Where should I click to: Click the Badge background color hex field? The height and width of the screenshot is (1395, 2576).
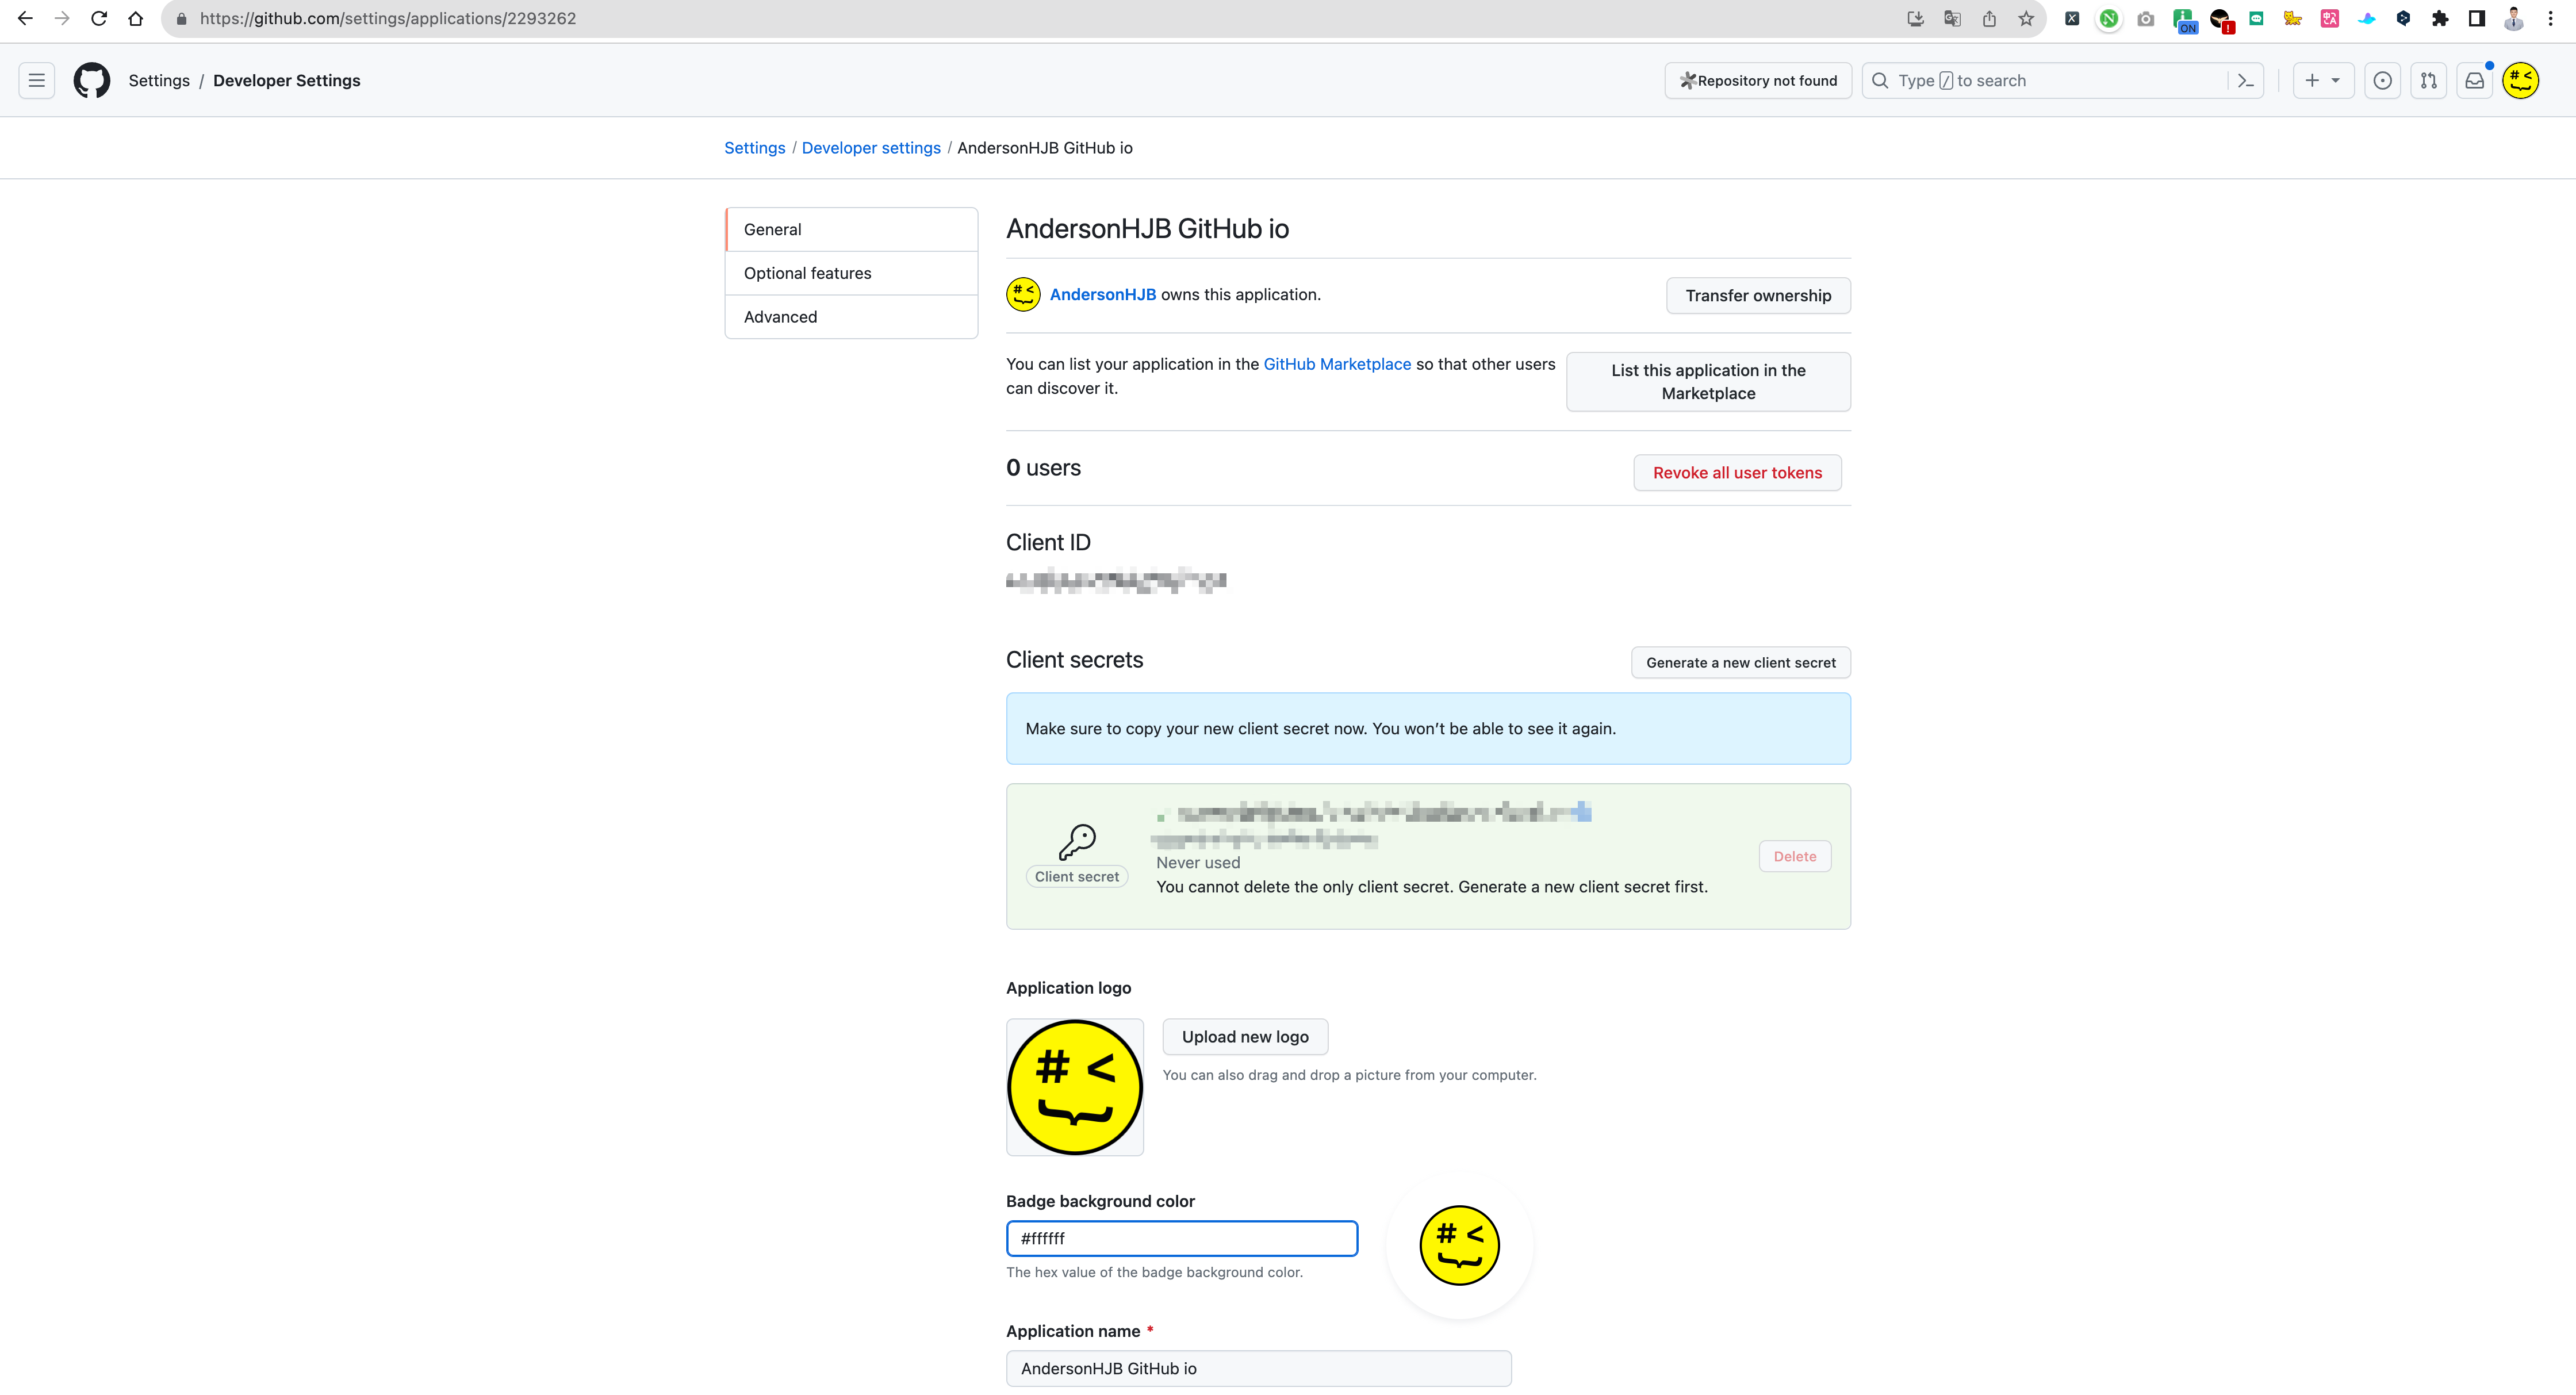click(1182, 1238)
